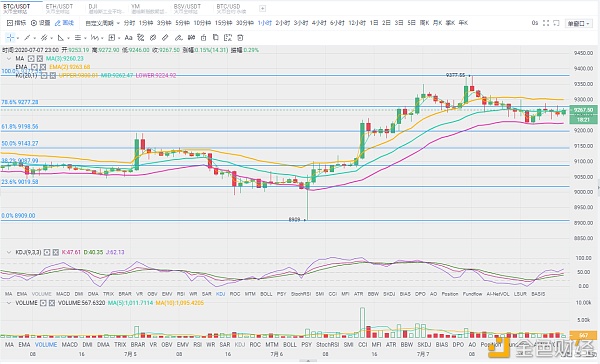Screen dimensions: 600x364
Task: Set timeframe to 5 days
Action: click(x=411, y=23)
